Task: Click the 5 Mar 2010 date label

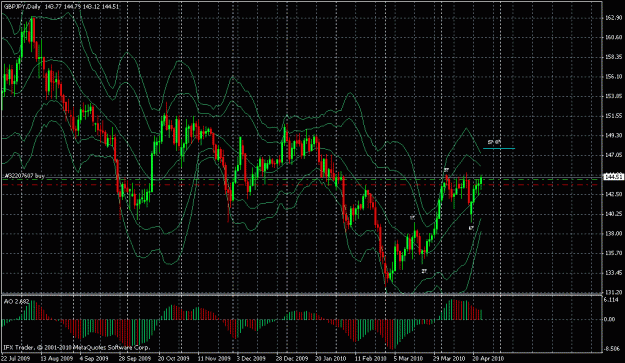Action: (x=408, y=358)
